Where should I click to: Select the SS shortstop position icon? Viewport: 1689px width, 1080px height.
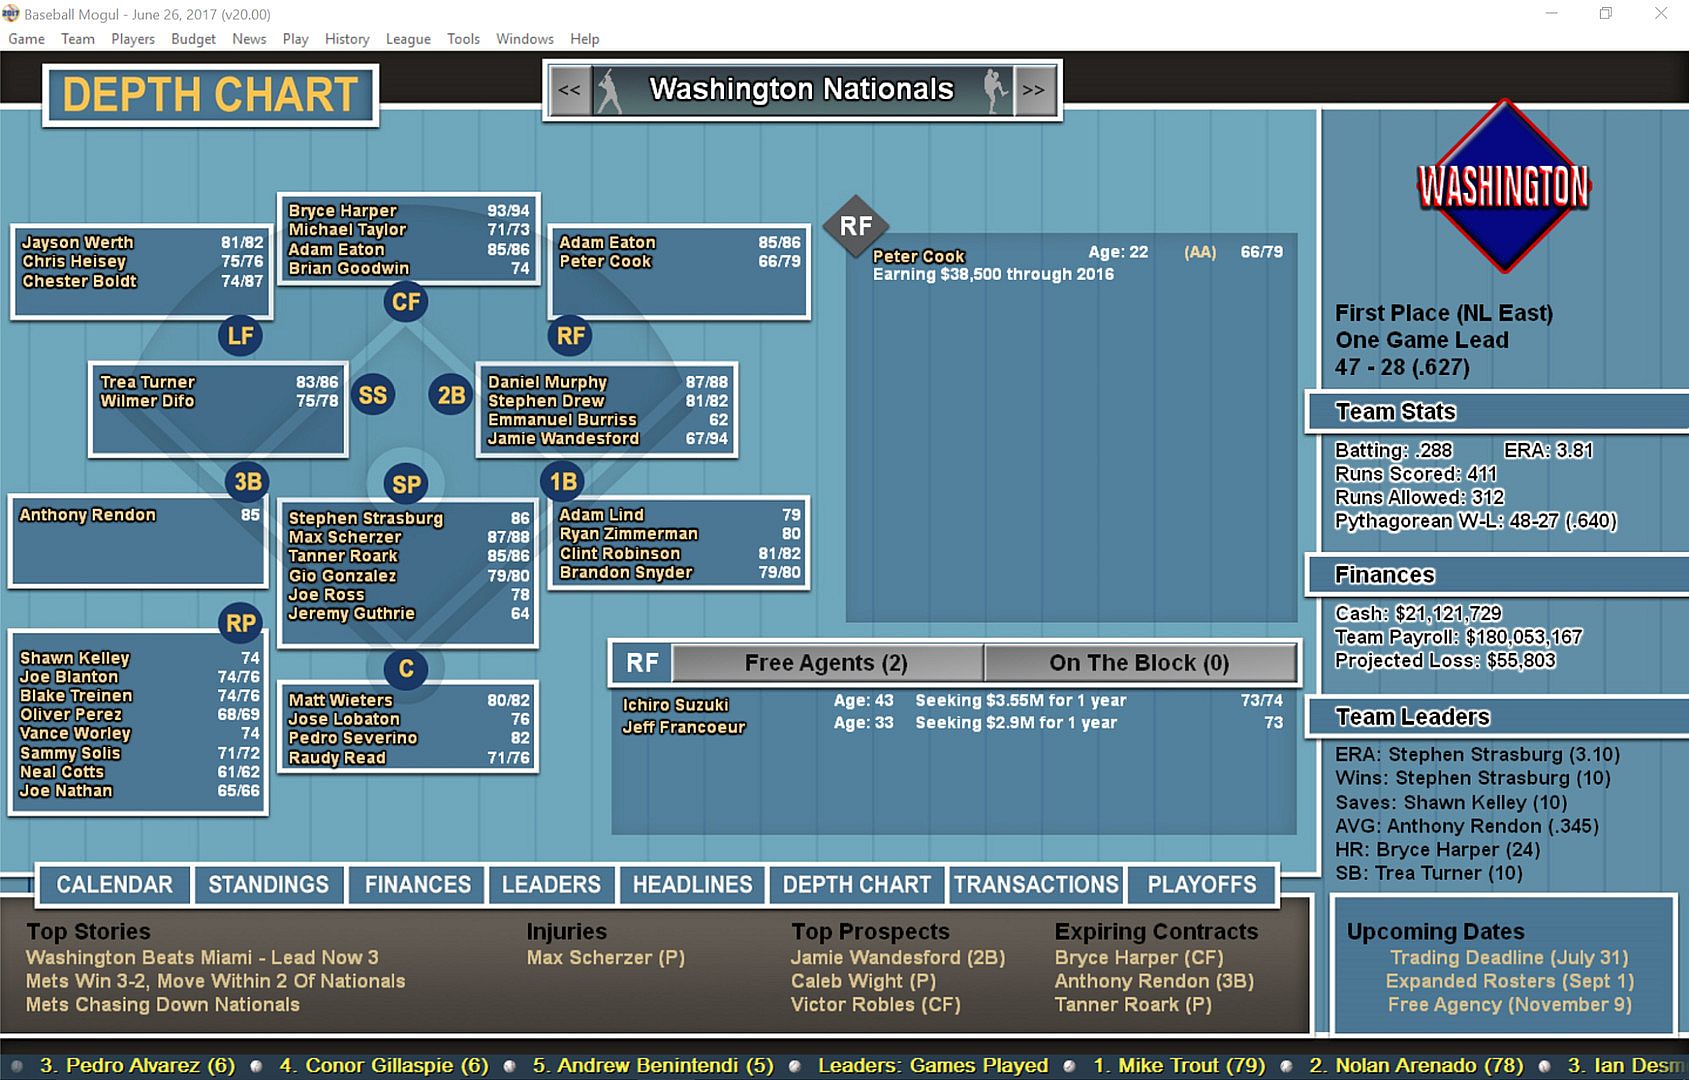click(x=372, y=395)
